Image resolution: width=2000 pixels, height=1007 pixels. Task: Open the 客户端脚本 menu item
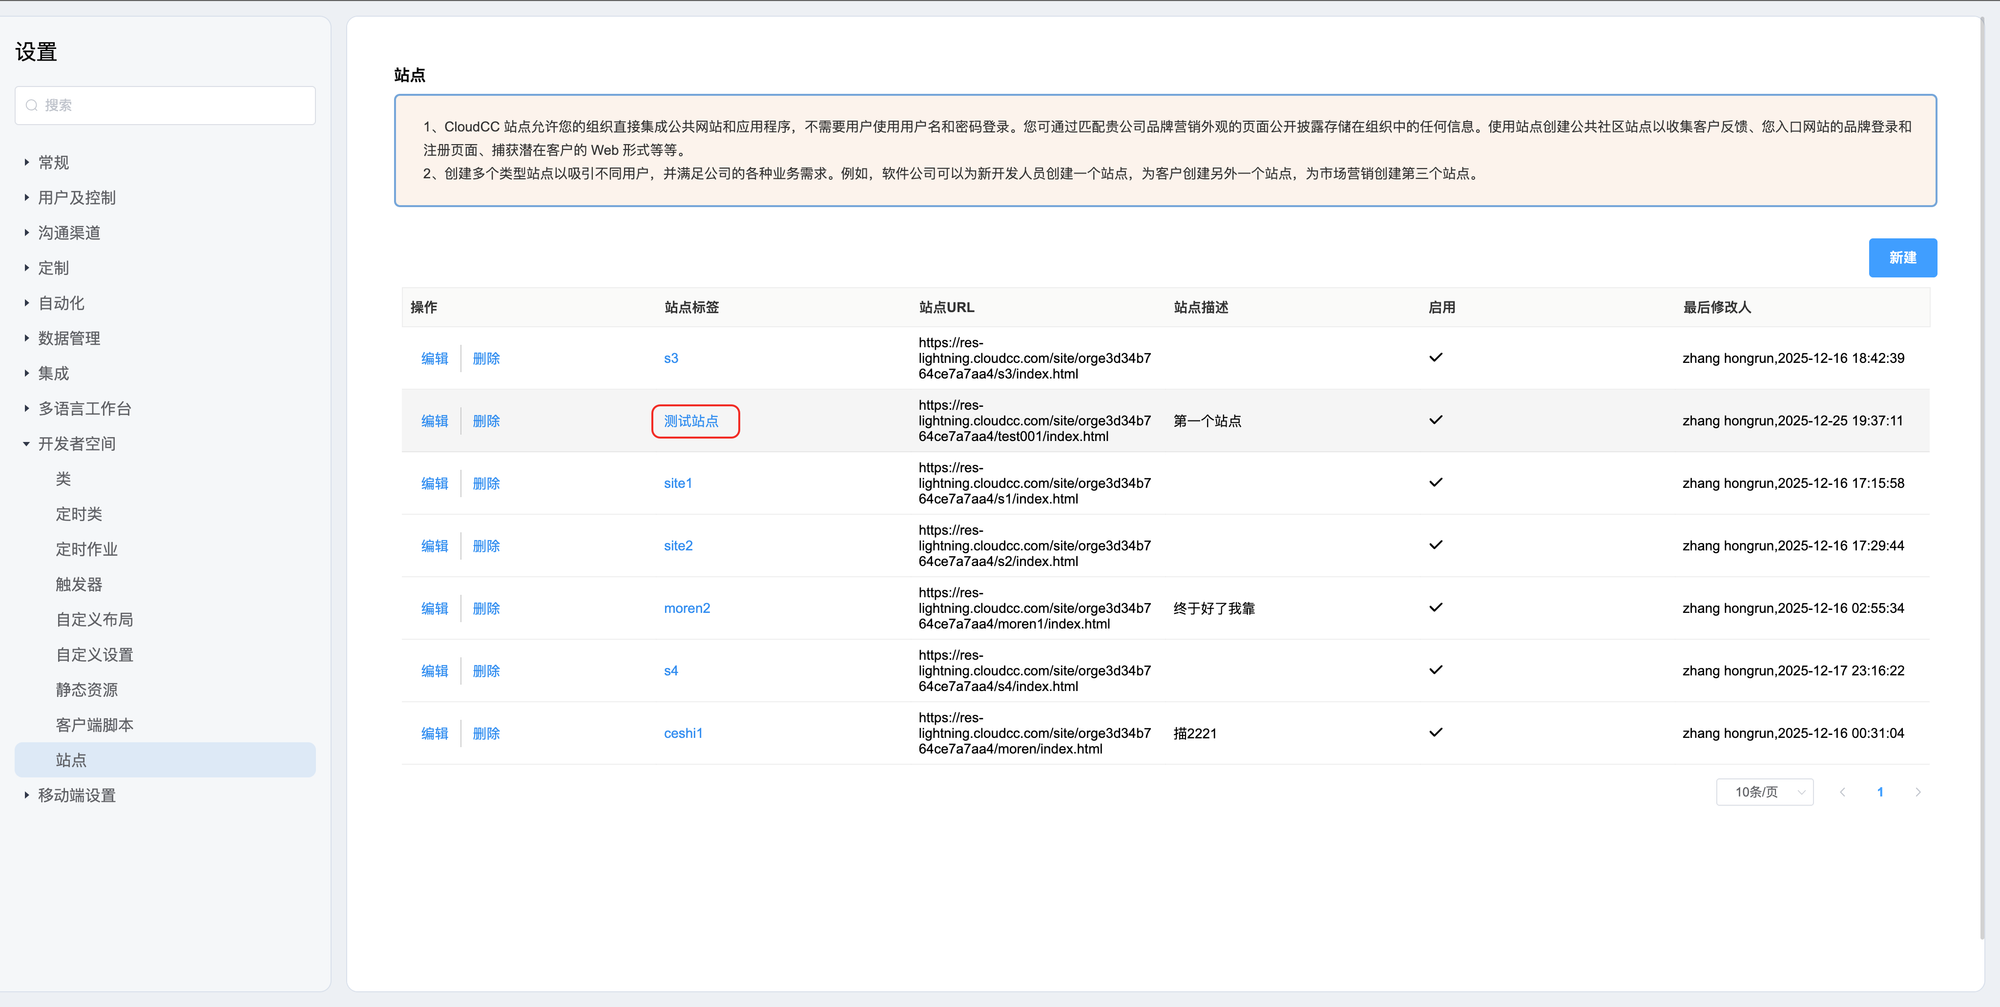(x=95, y=725)
